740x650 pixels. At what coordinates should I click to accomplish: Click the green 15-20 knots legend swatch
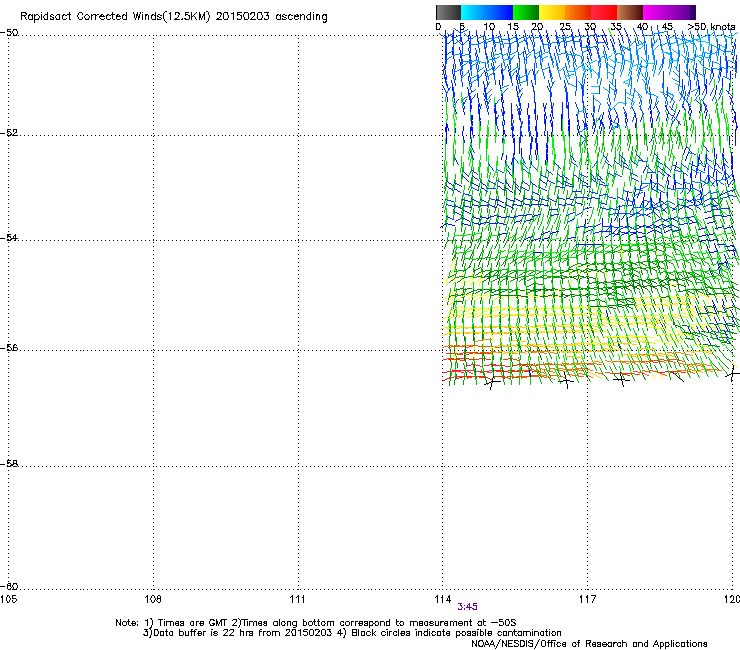click(x=526, y=12)
